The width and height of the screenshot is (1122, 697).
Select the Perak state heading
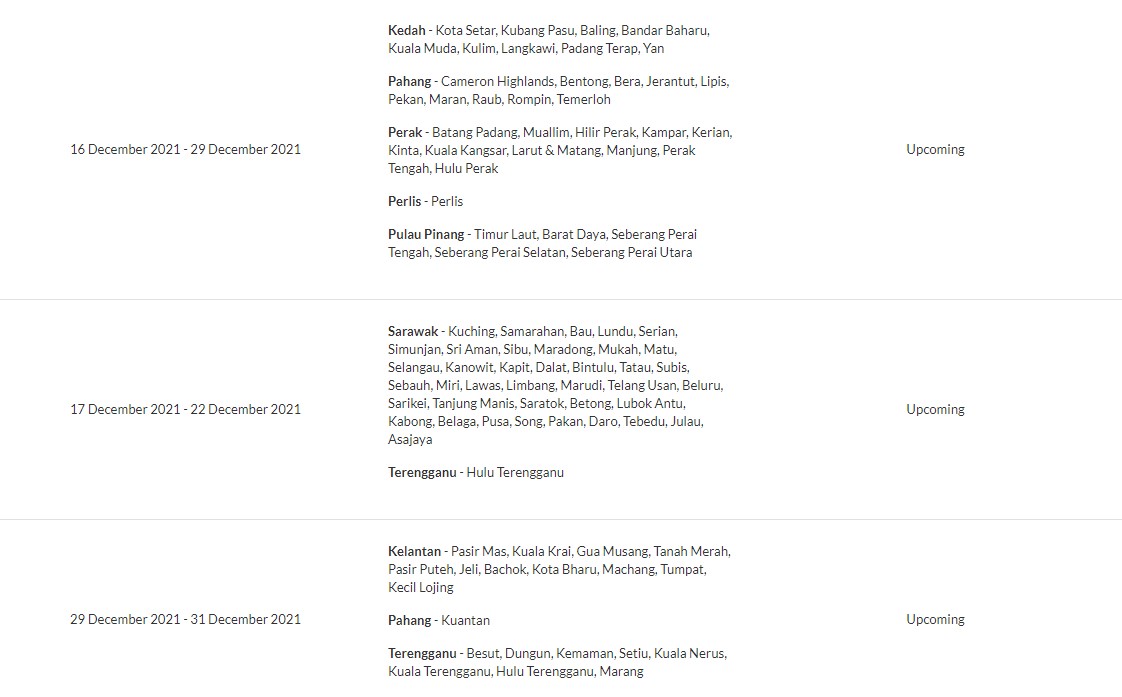pyautogui.click(x=405, y=132)
